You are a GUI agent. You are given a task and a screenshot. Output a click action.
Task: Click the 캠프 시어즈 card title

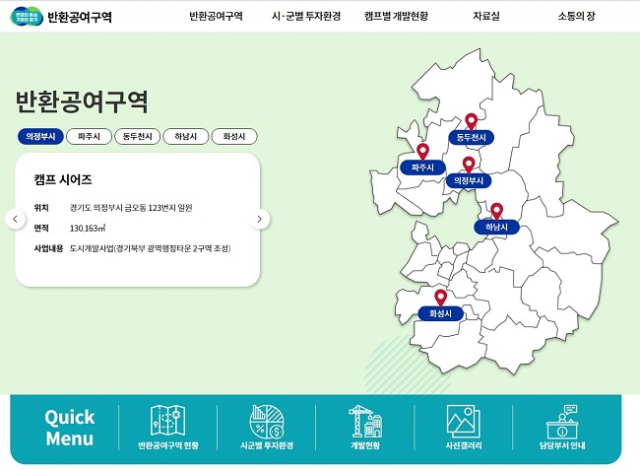coord(63,180)
